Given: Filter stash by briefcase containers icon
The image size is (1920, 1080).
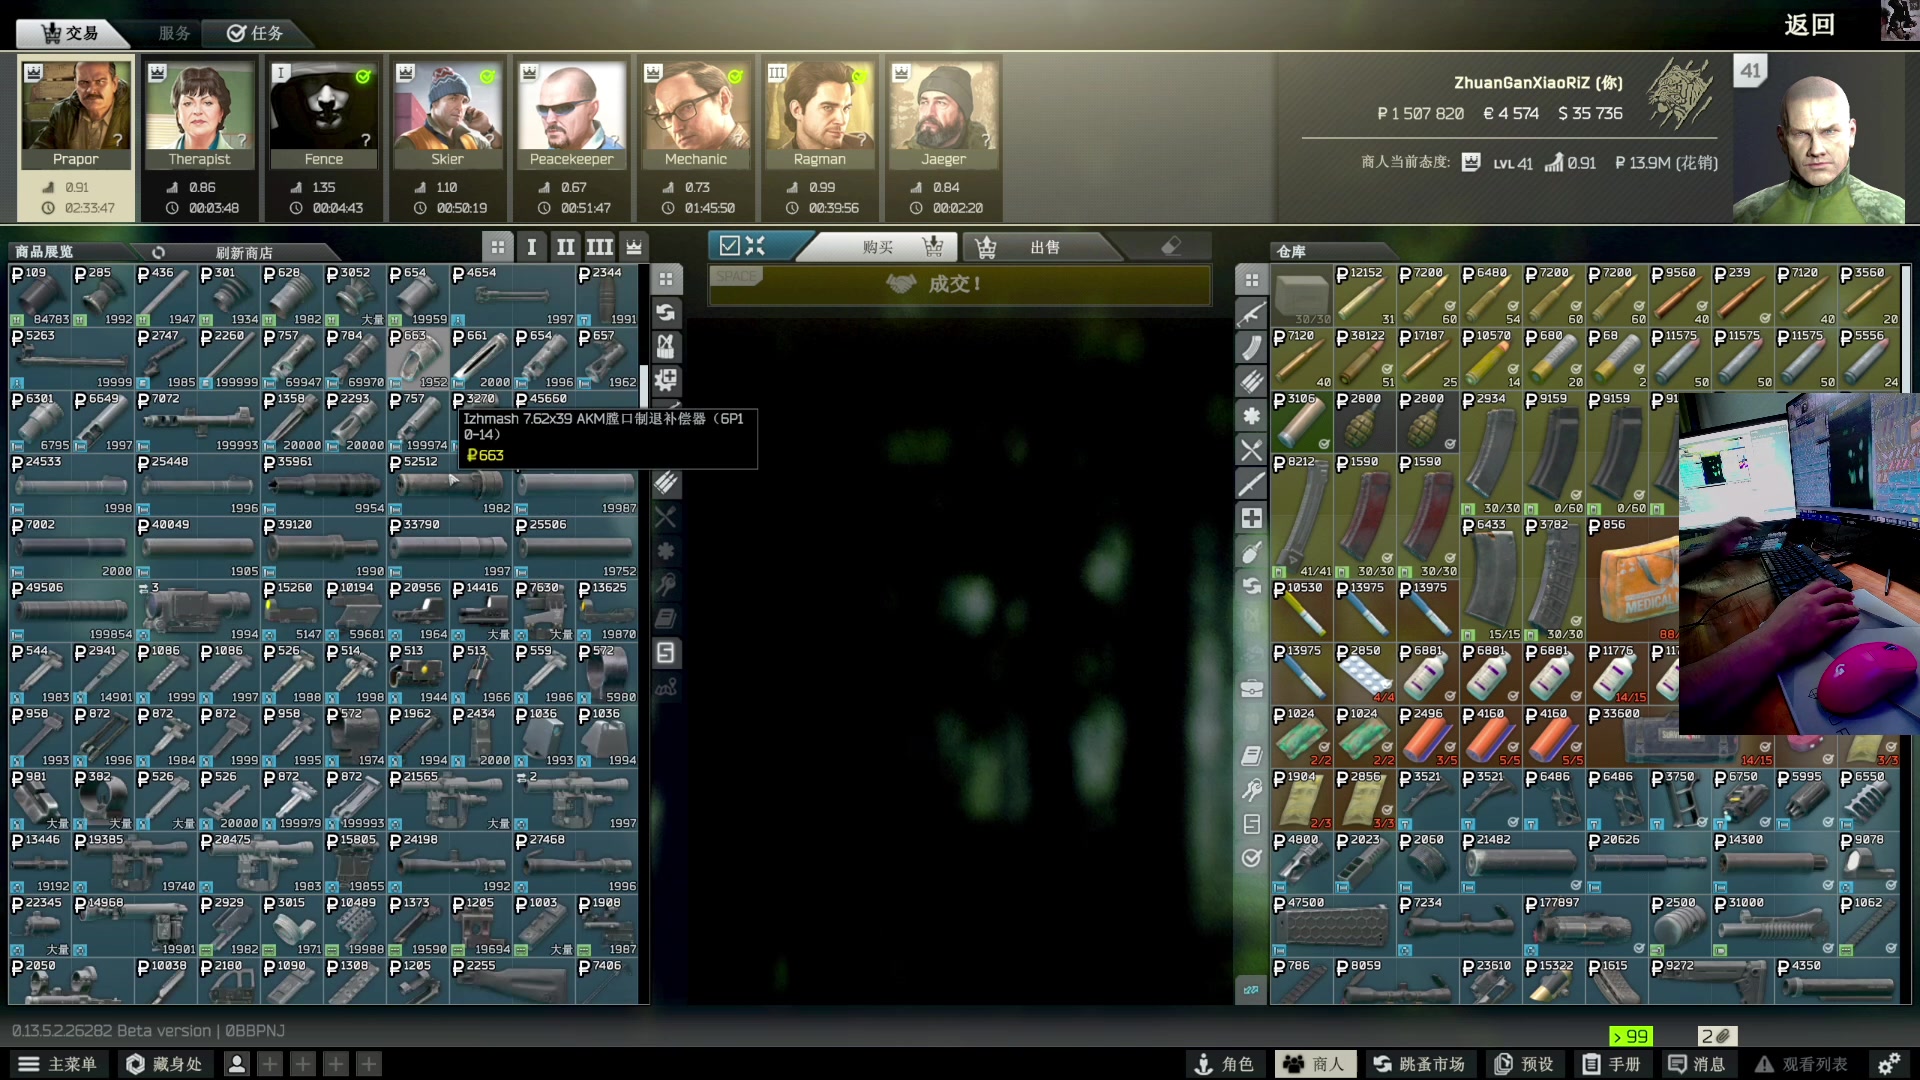Looking at the screenshot, I should point(1251,688).
